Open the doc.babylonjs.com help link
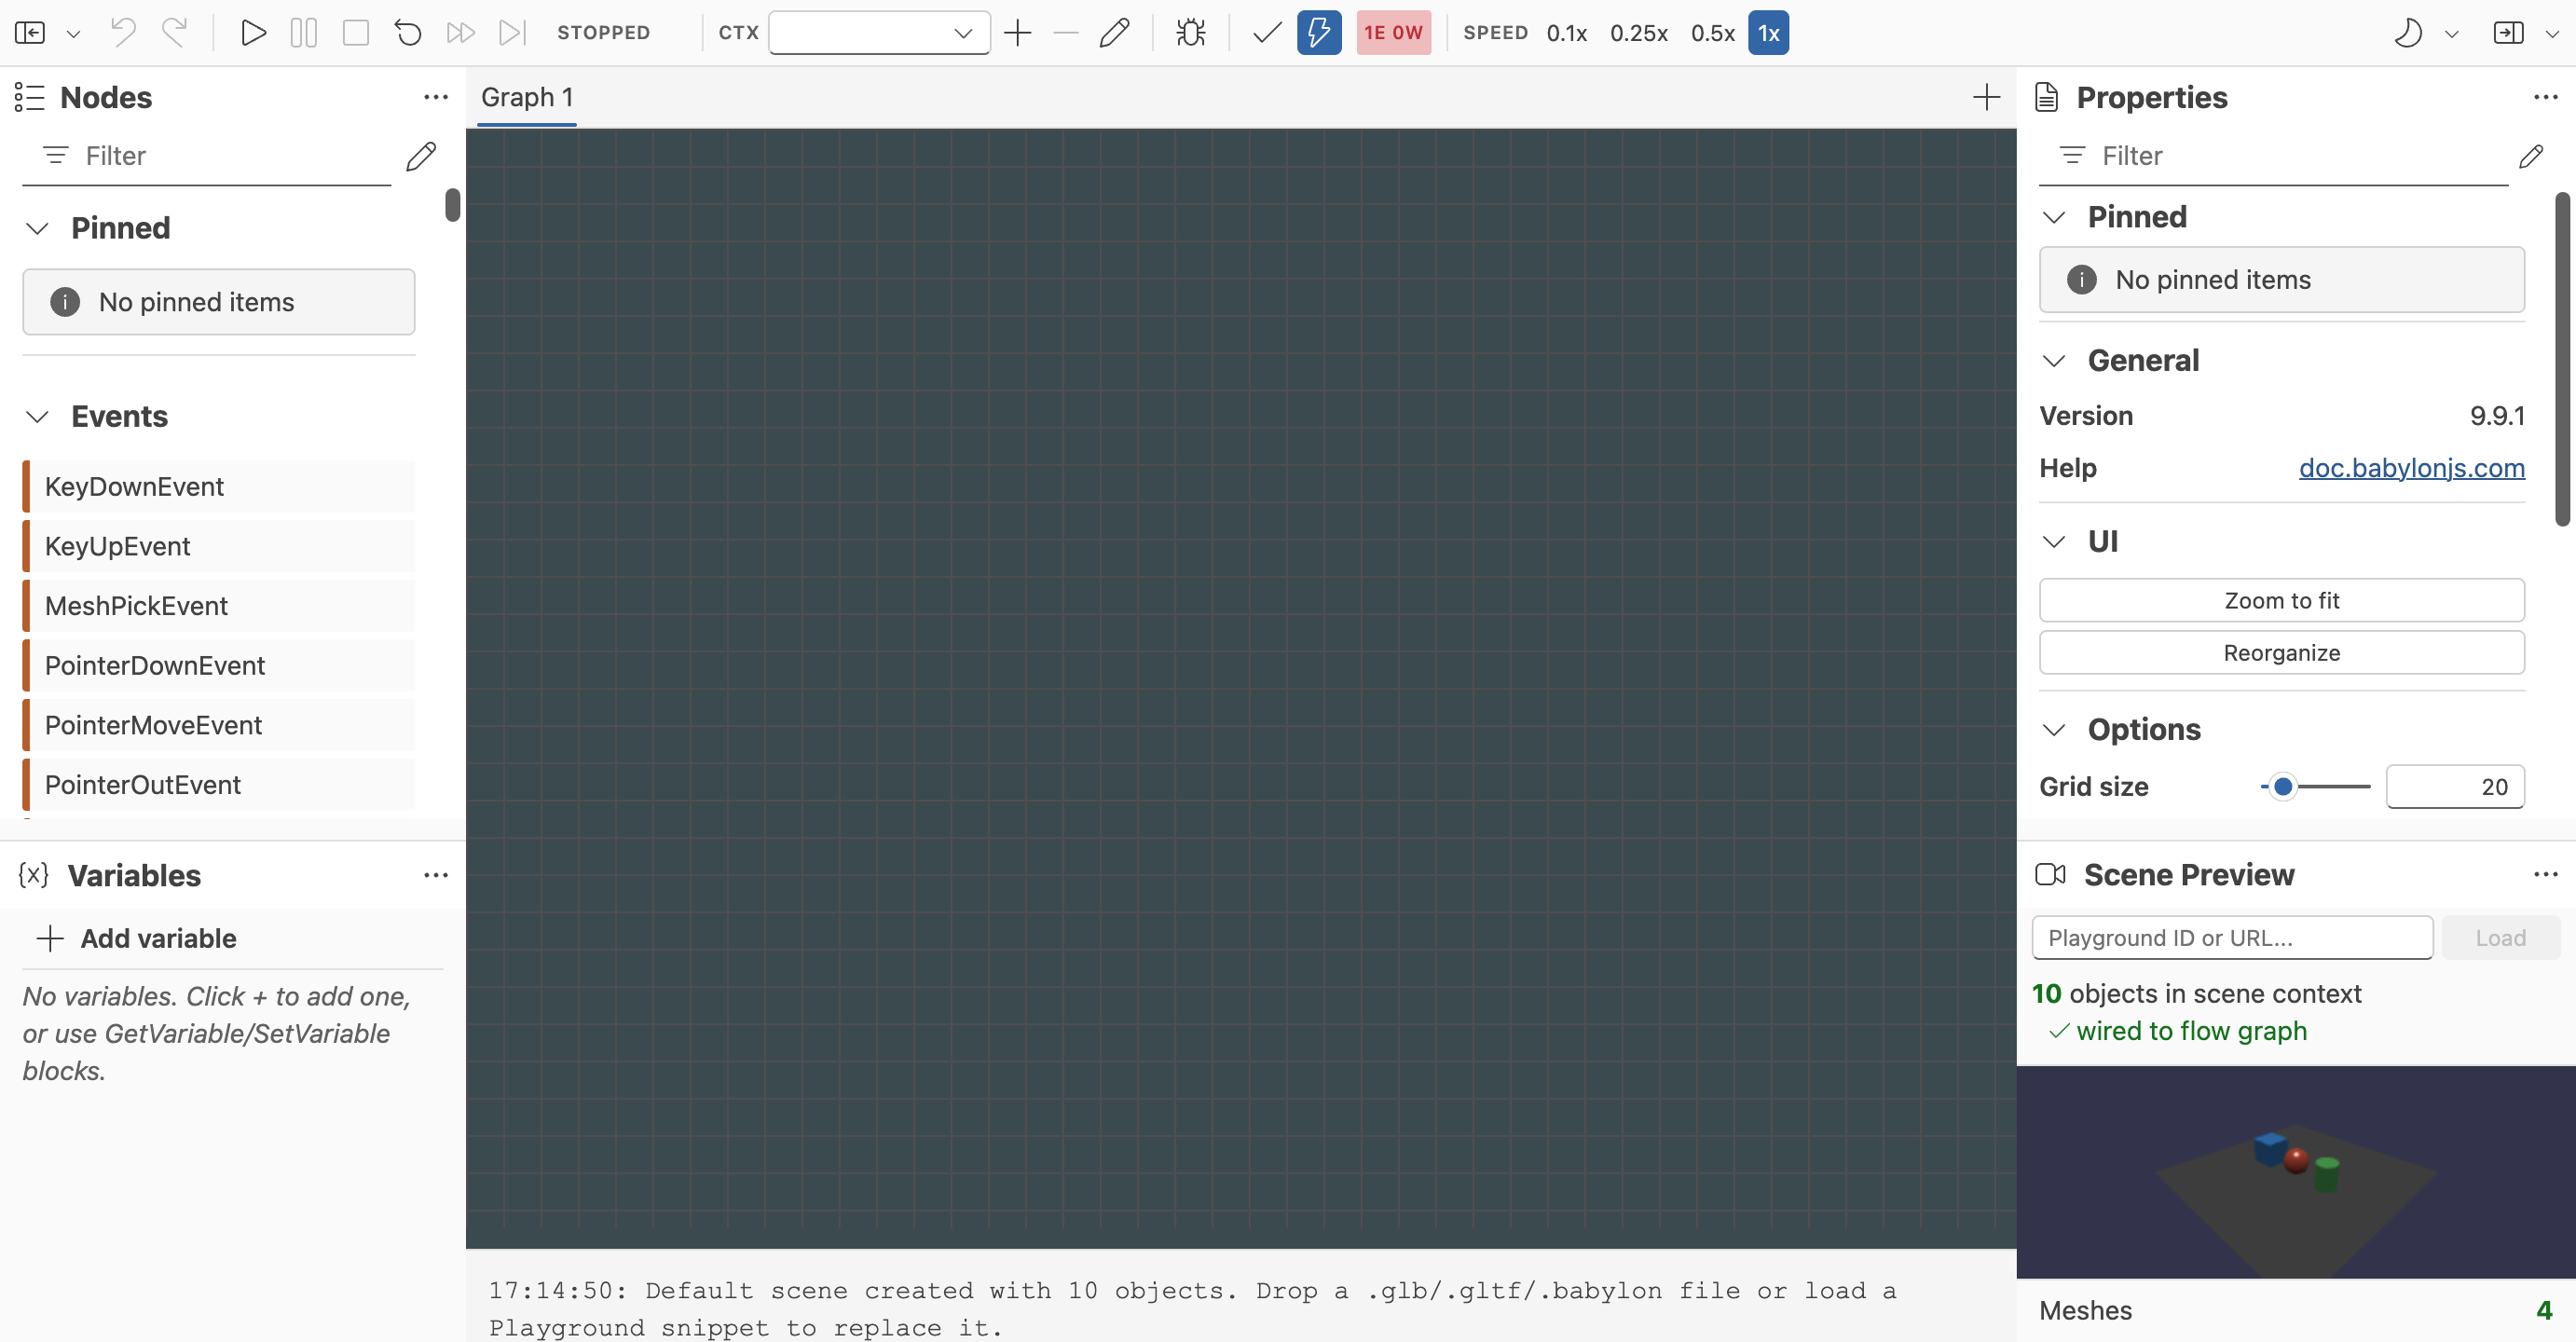 point(2411,468)
